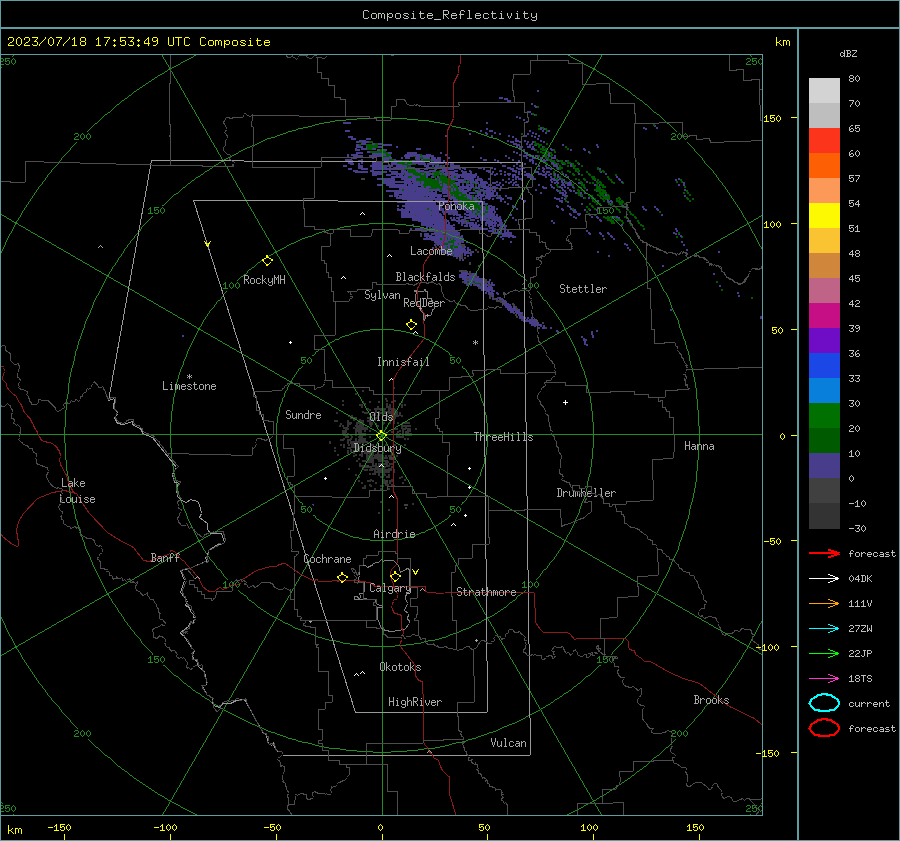Click the Okotoks label

[400, 667]
